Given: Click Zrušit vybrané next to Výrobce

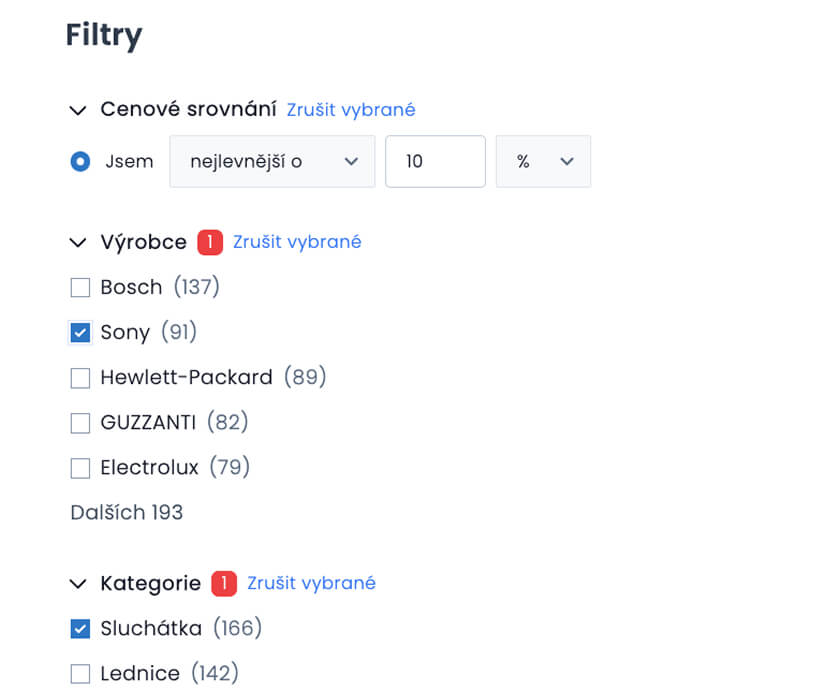Looking at the screenshot, I should coord(297,242).
